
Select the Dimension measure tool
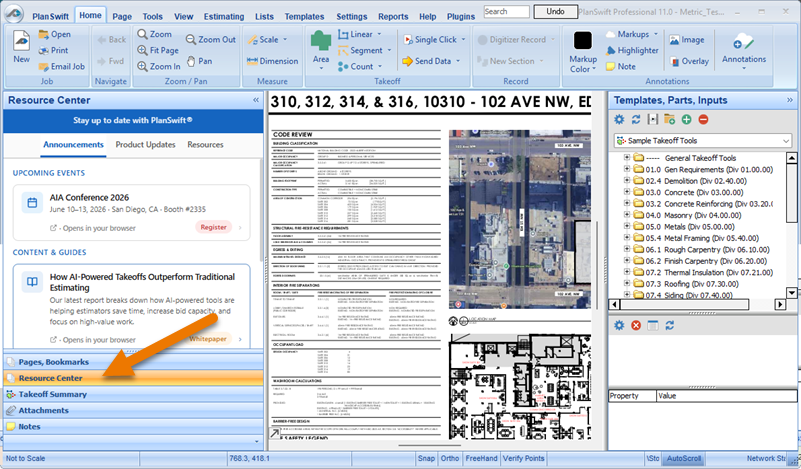(x=272, y=61)
